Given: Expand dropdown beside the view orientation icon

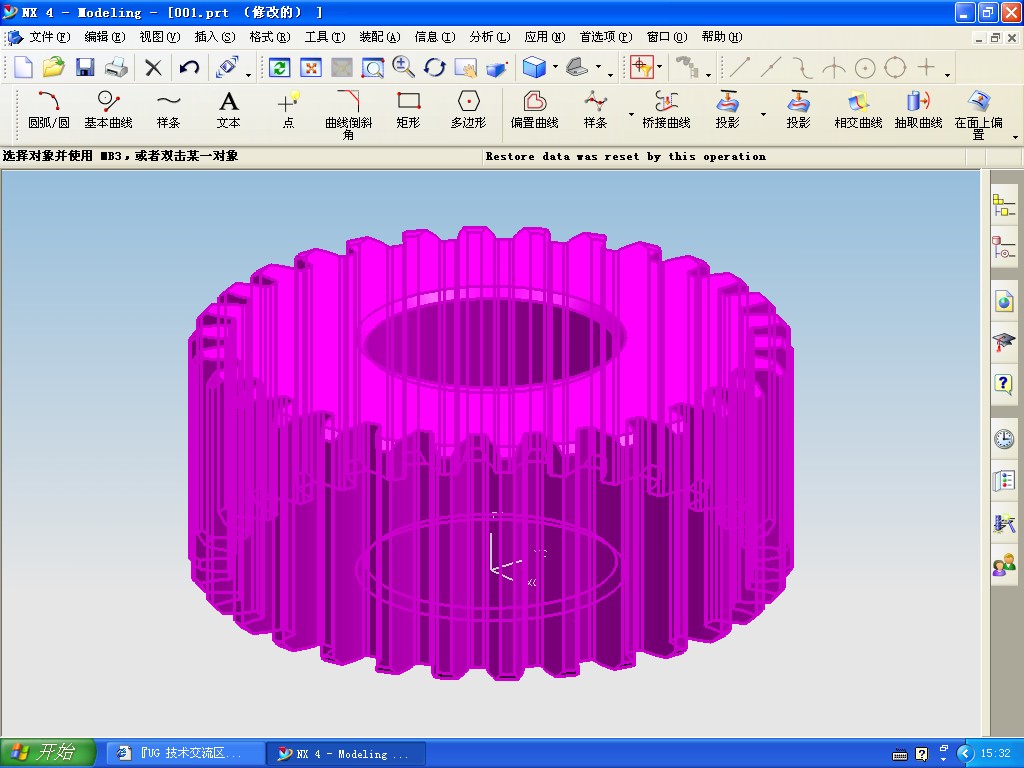Looking at the screenshot, I should pyautogui.click(x=598, y=67).
